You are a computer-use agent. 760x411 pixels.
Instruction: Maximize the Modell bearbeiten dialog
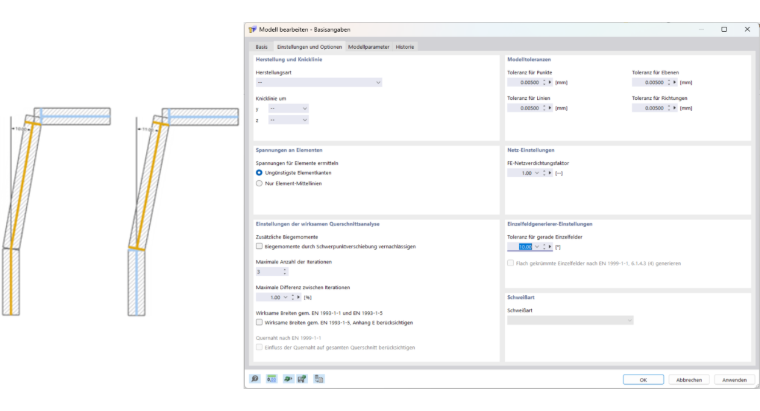[724, 30]
